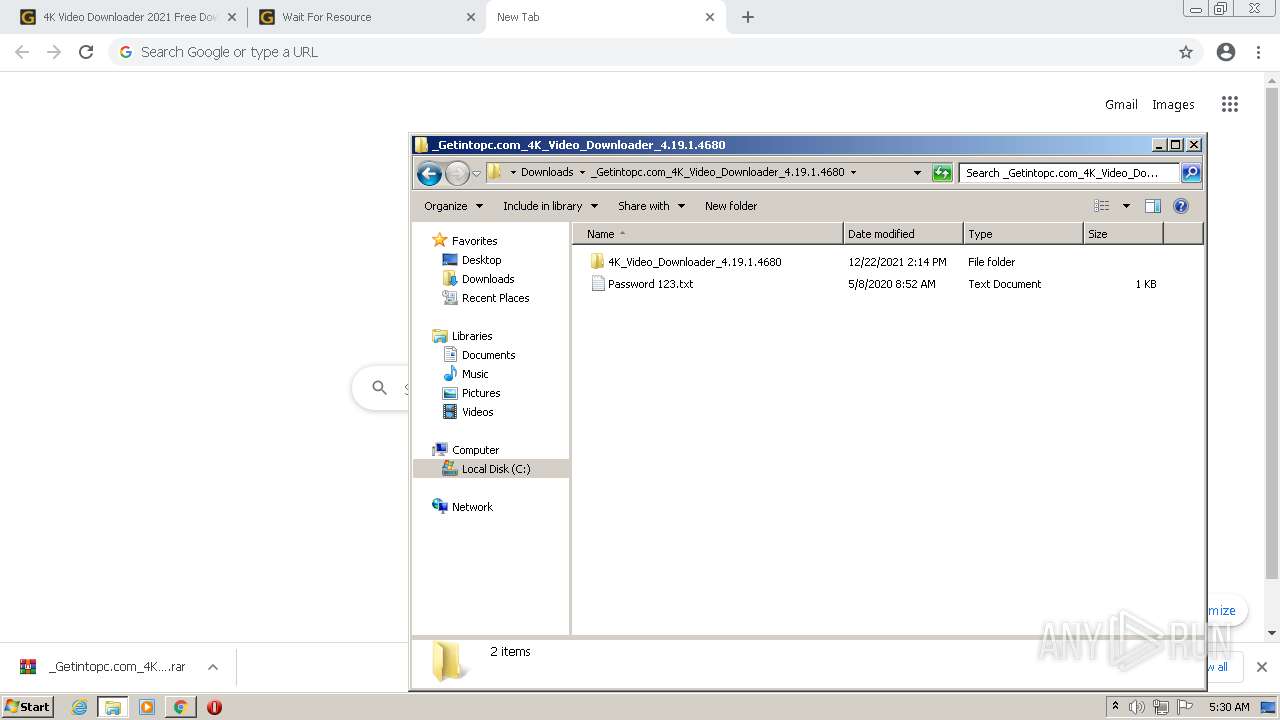This screenshot has height=720, width=1280.
Task: Open Chrome's three-dot menu
Action: 1259,52
